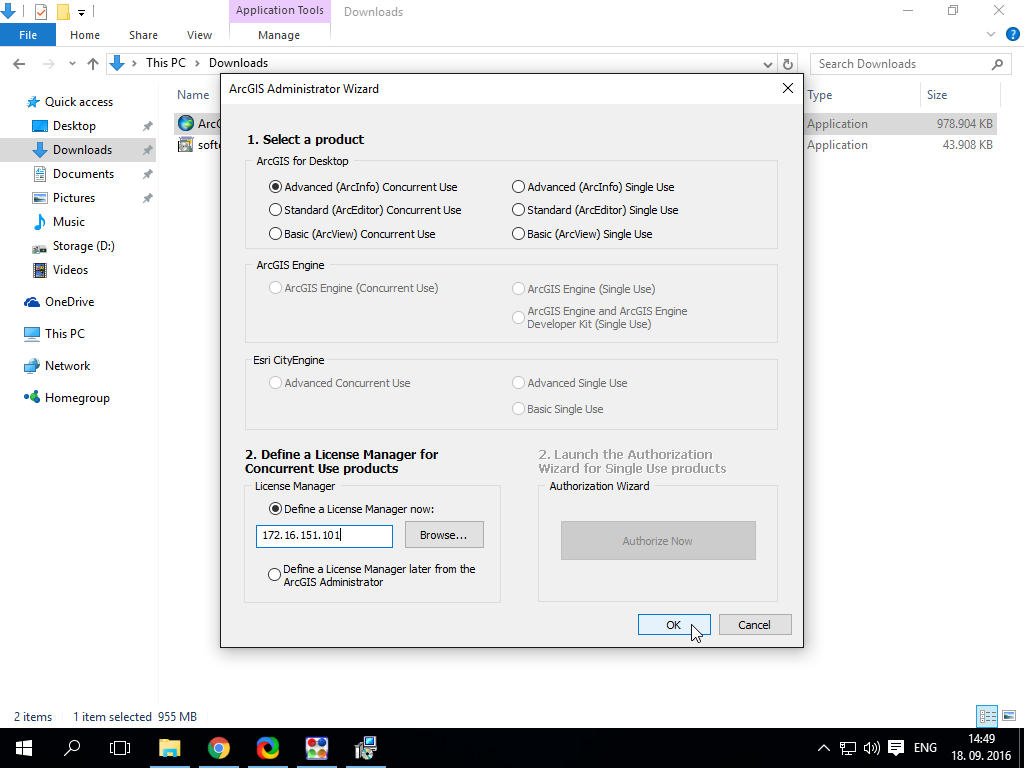Open Explorer help
This screenshot has height=768, width=1024.
tap(1013, 35)
